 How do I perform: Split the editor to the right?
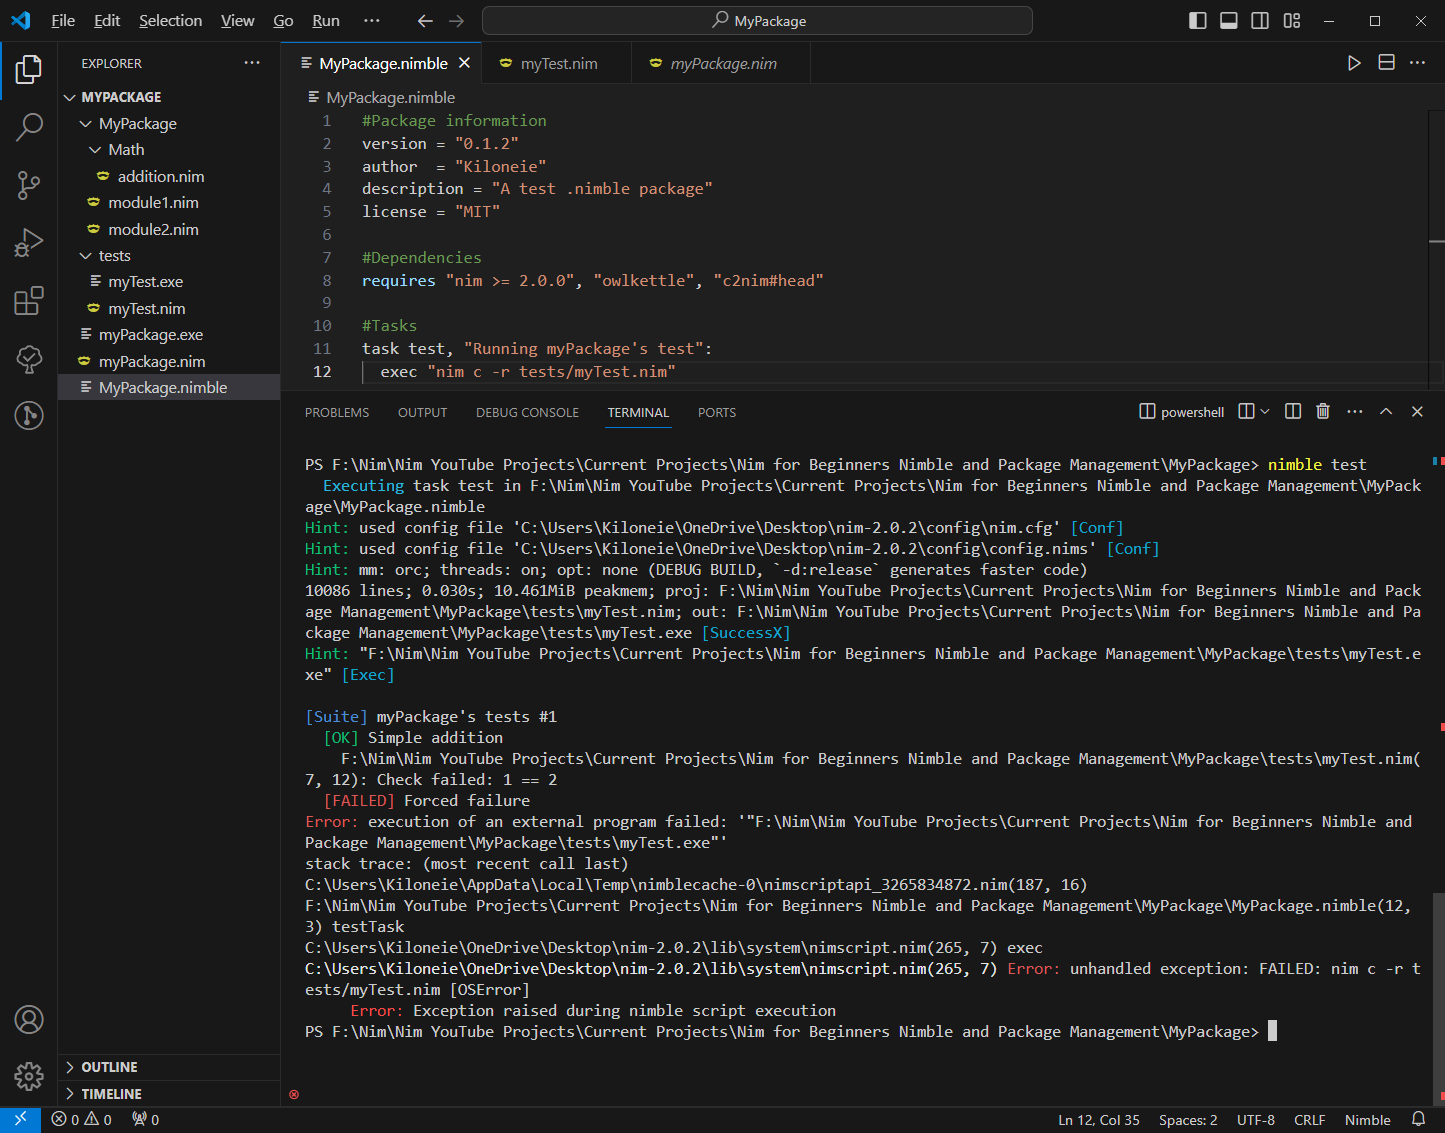pos(1386,63)
